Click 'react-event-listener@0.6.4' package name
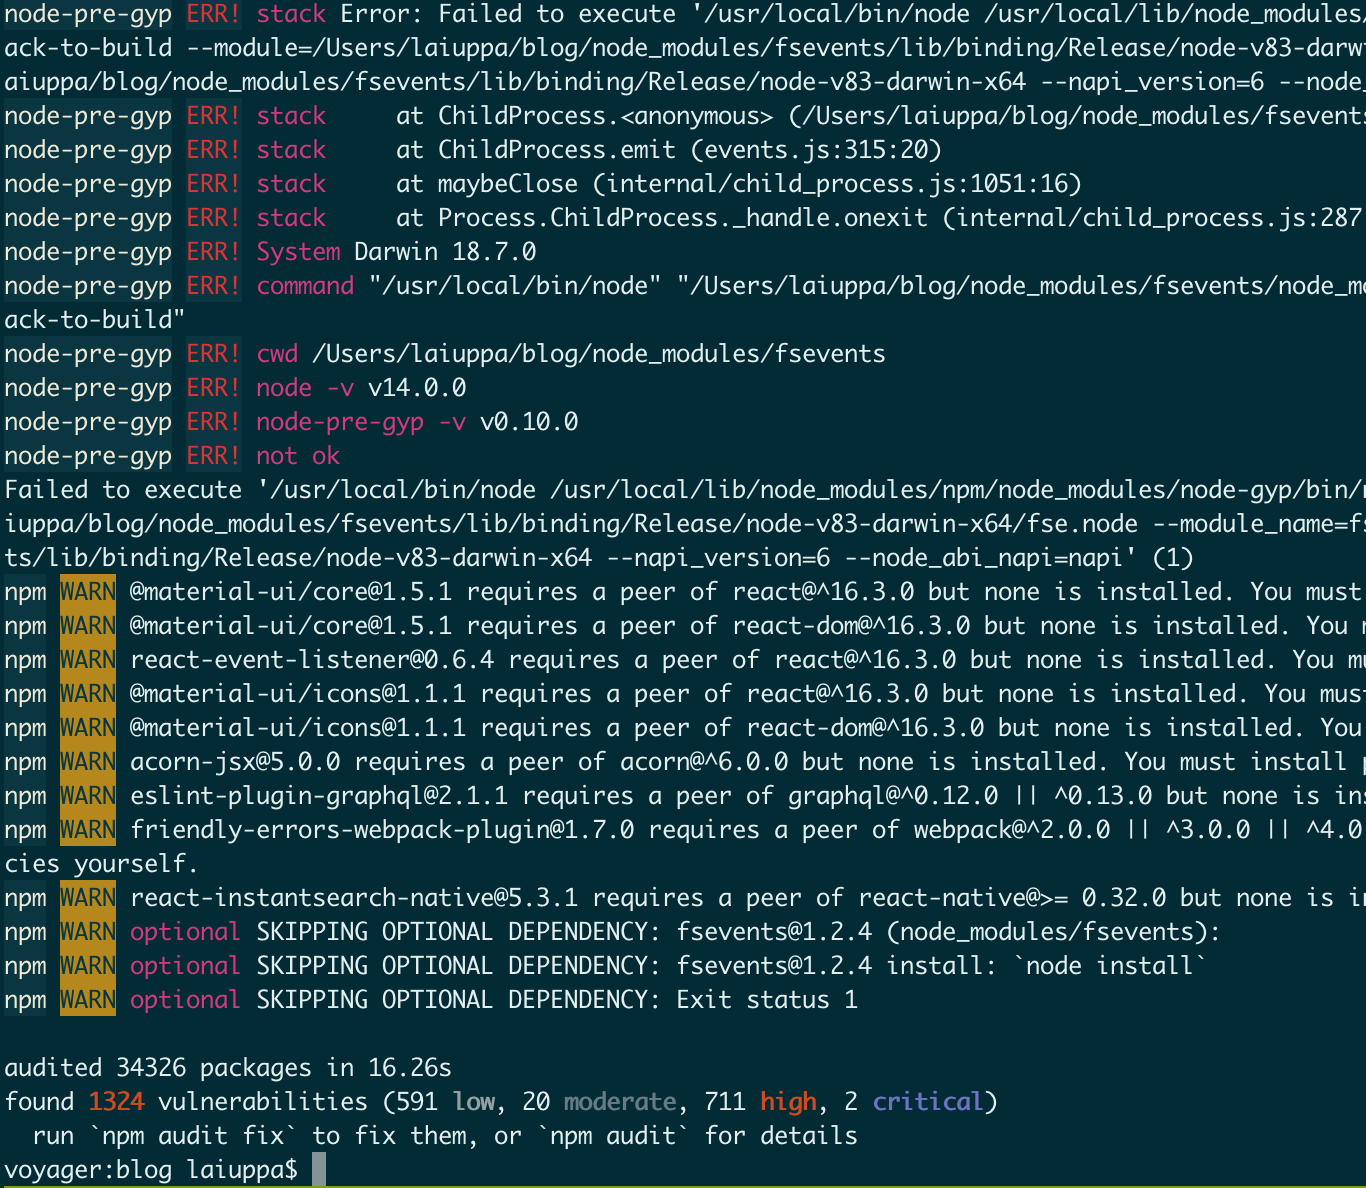This screenshot has width=1366, height=1188. (312, 659)
